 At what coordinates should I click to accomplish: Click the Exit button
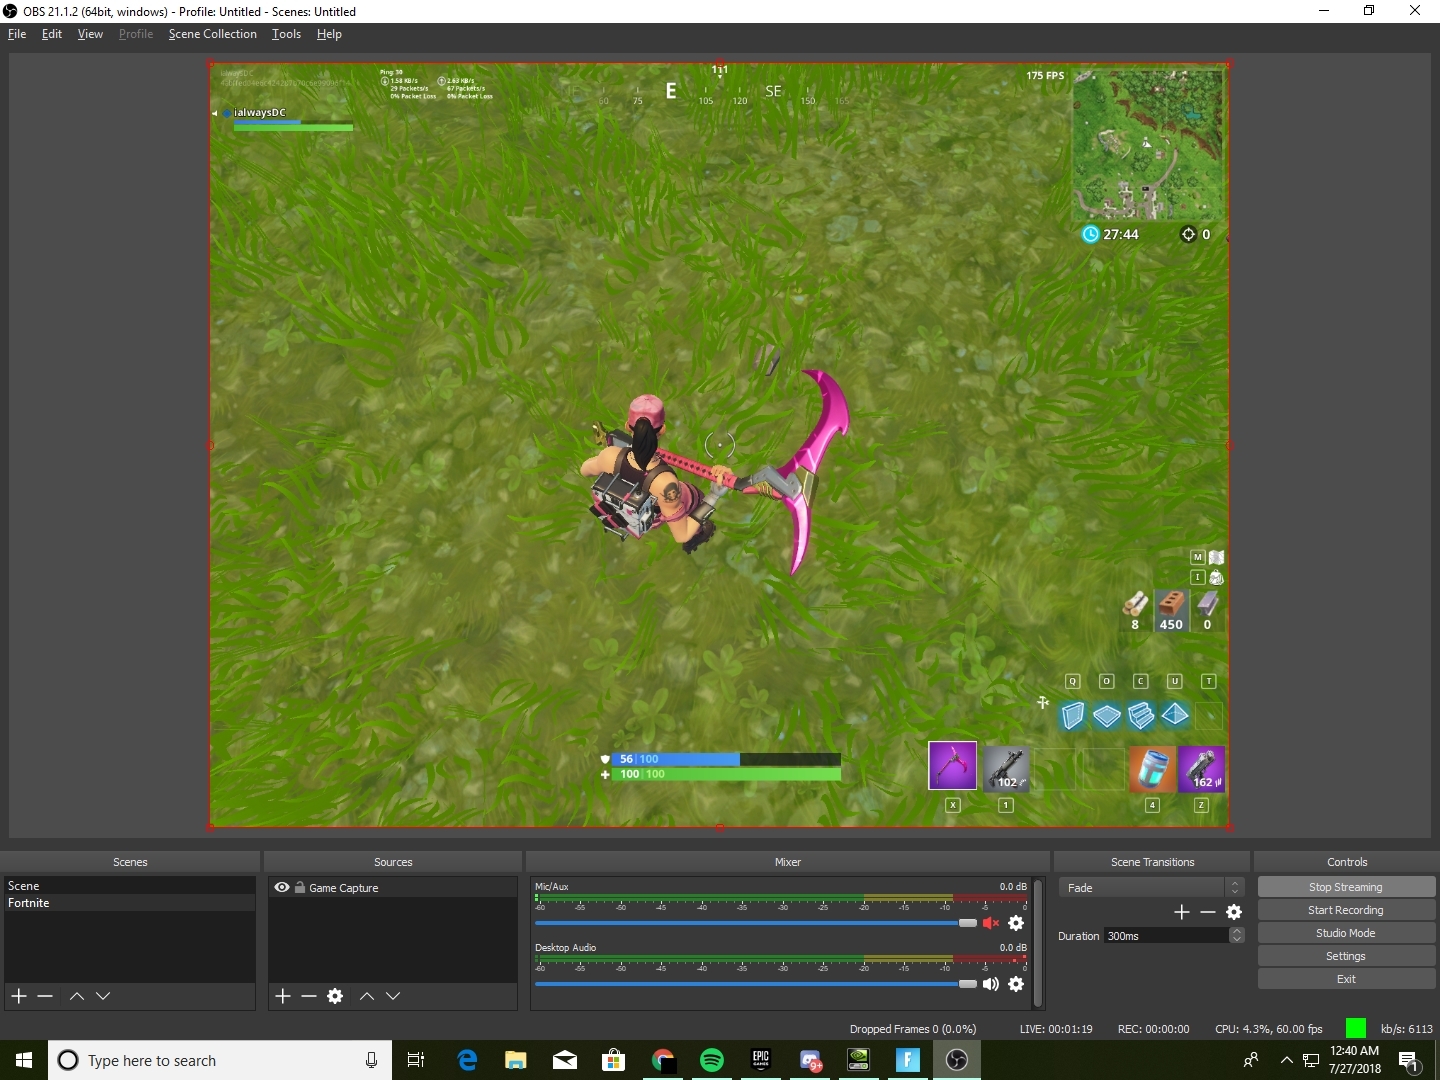[1346, 979]
